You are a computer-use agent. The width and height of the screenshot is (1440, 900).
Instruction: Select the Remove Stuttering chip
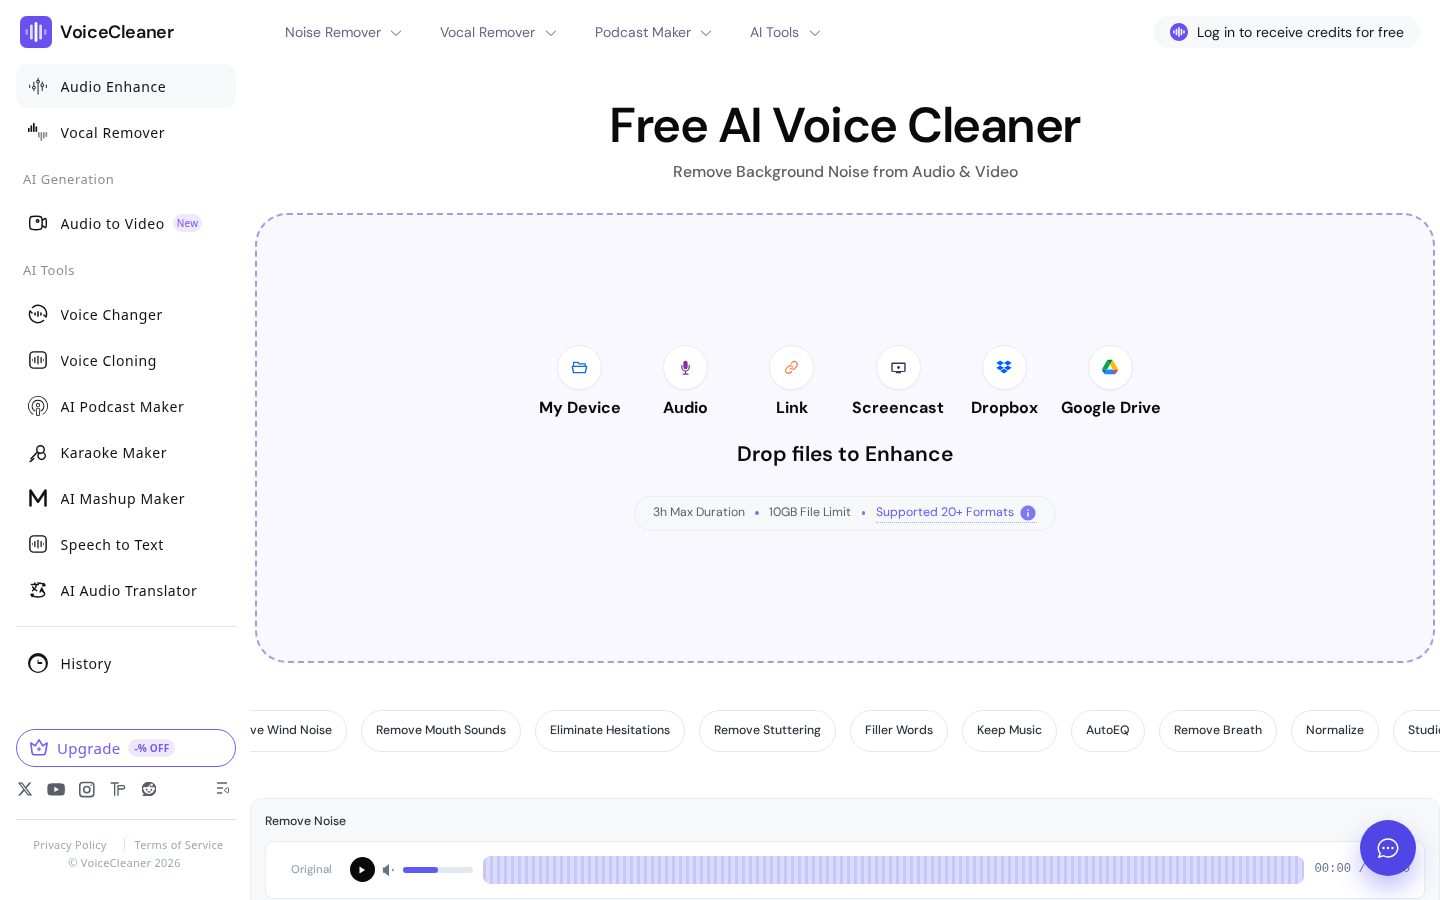click(767, 731)
